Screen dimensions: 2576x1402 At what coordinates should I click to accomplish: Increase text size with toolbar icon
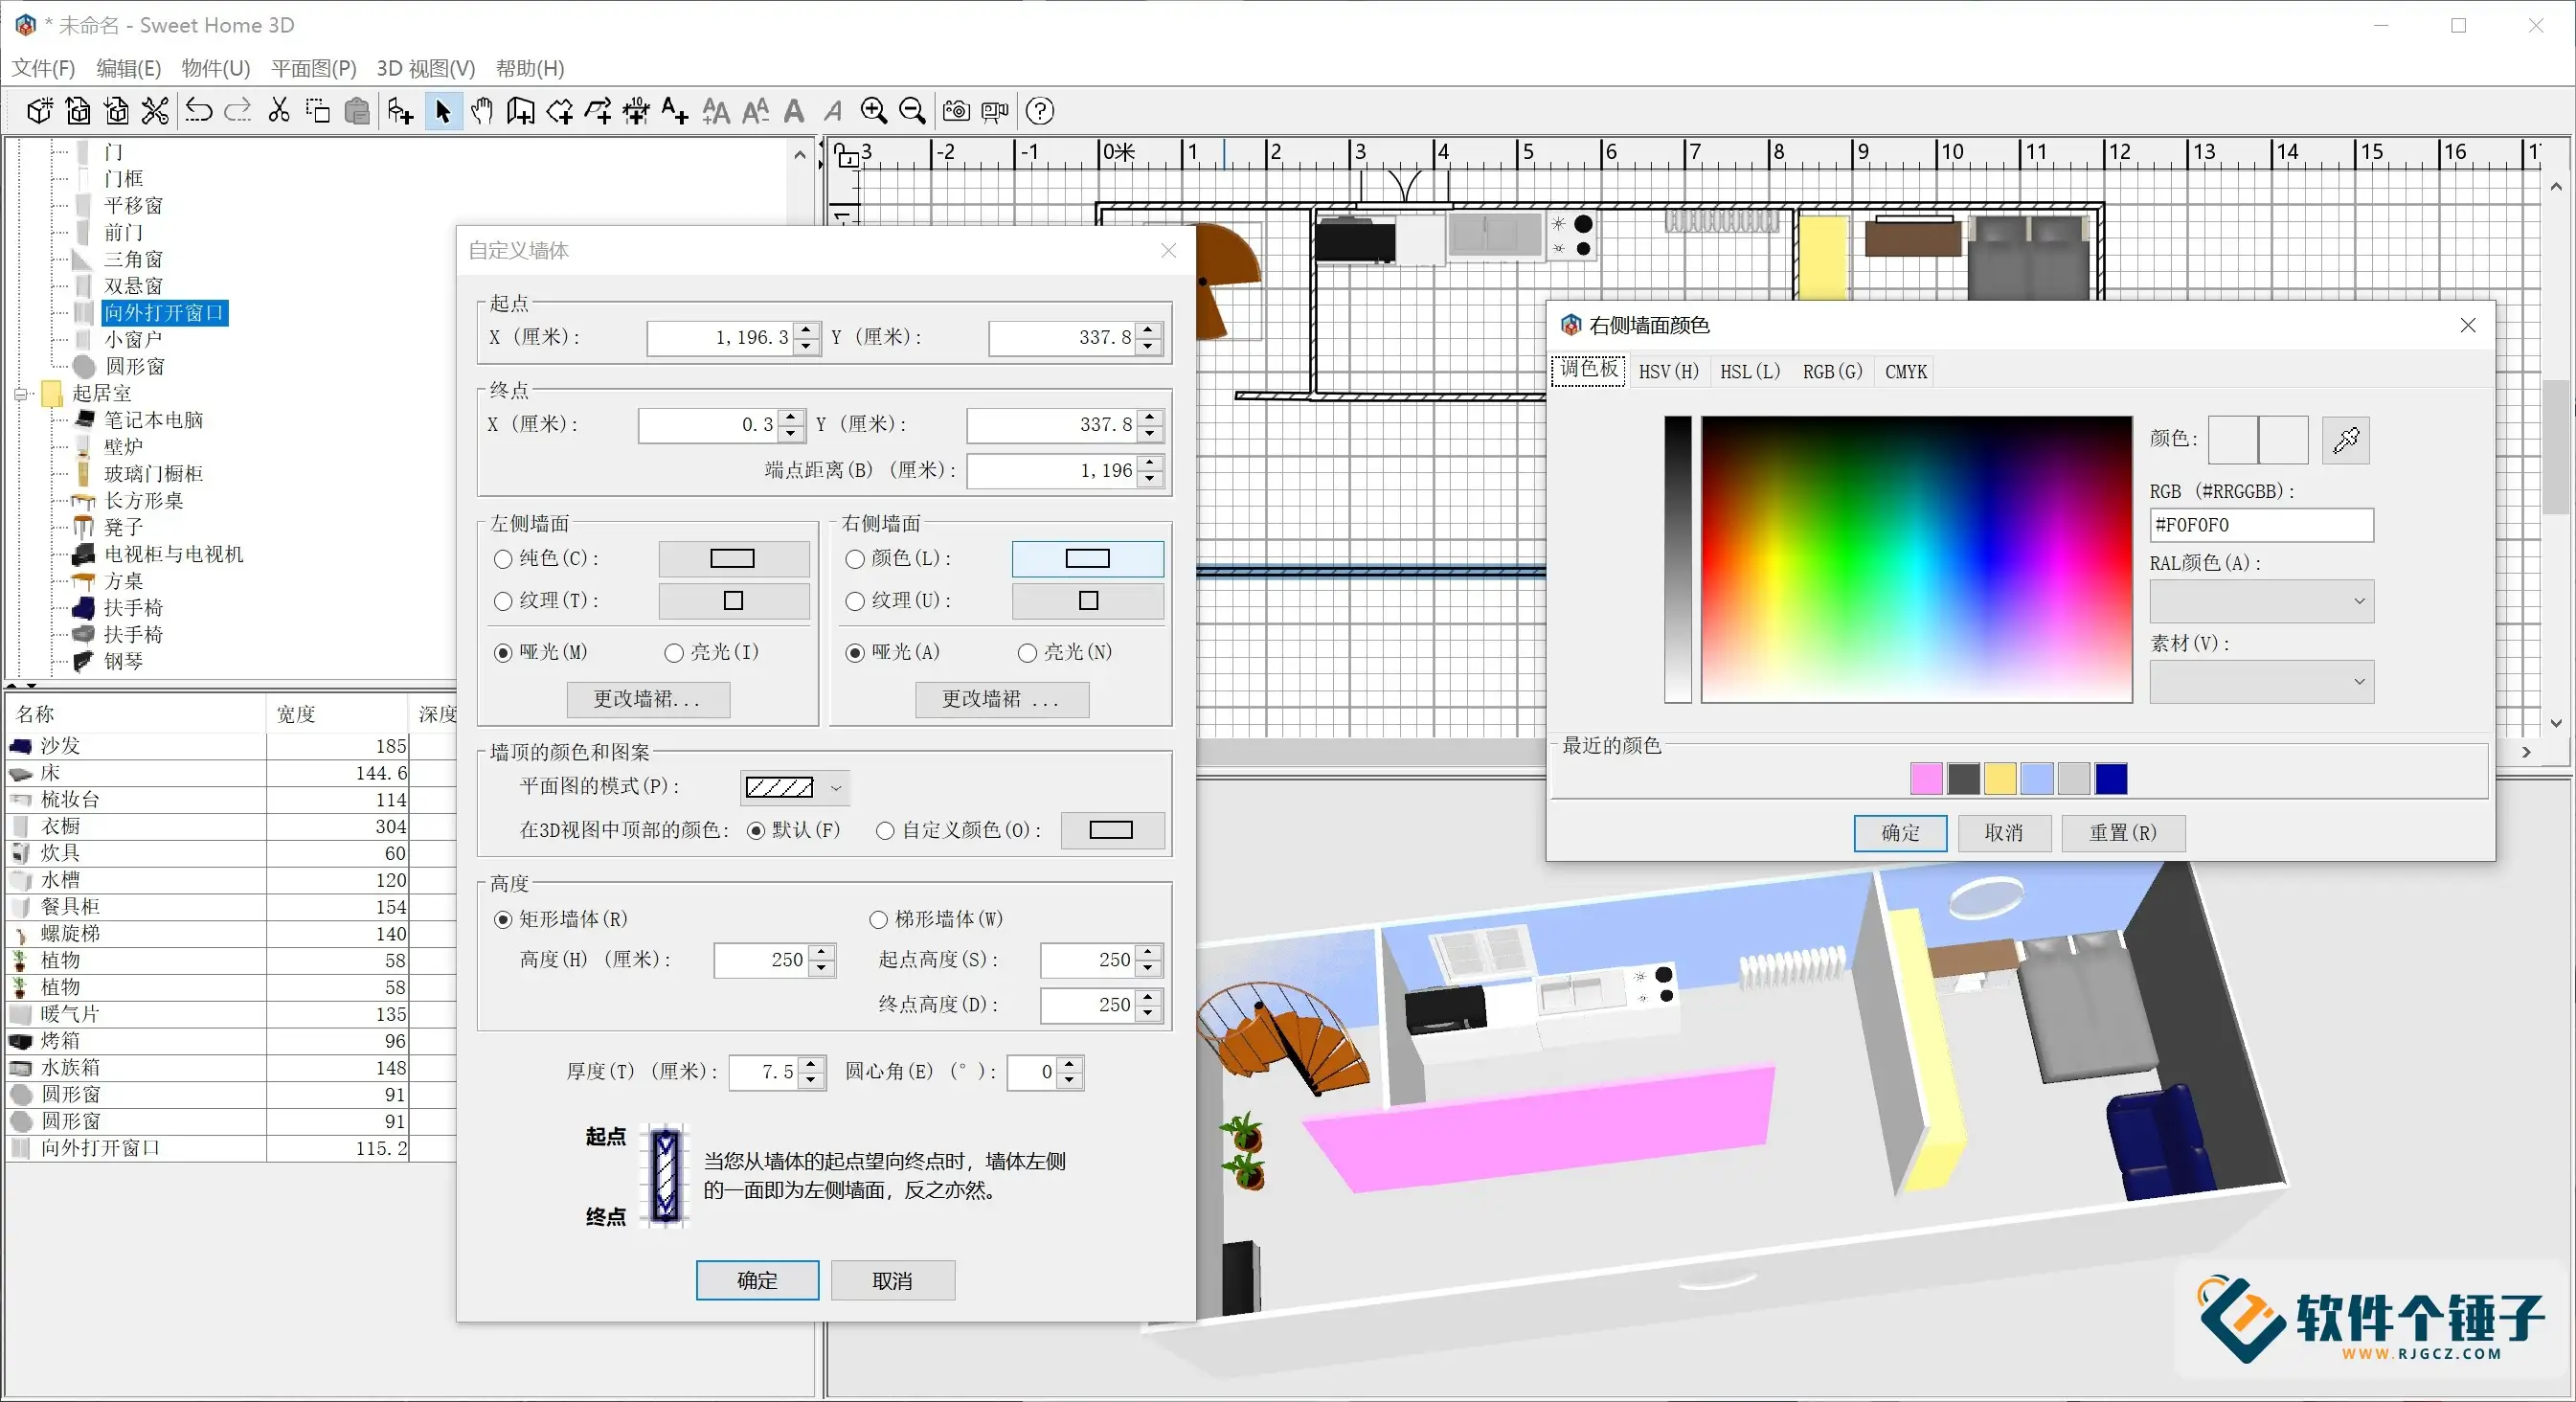(716, 111)
